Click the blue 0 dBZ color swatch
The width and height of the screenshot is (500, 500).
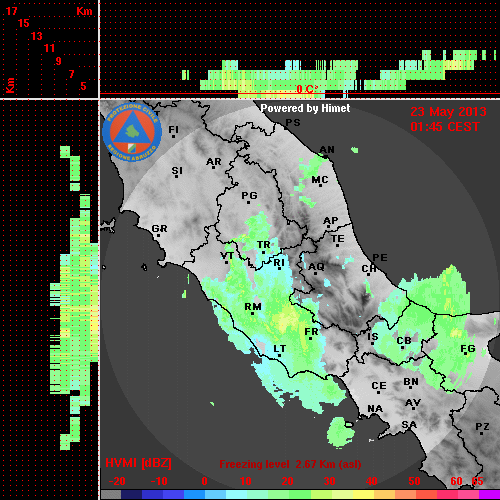pyautogui.click(x=195, y=494)
